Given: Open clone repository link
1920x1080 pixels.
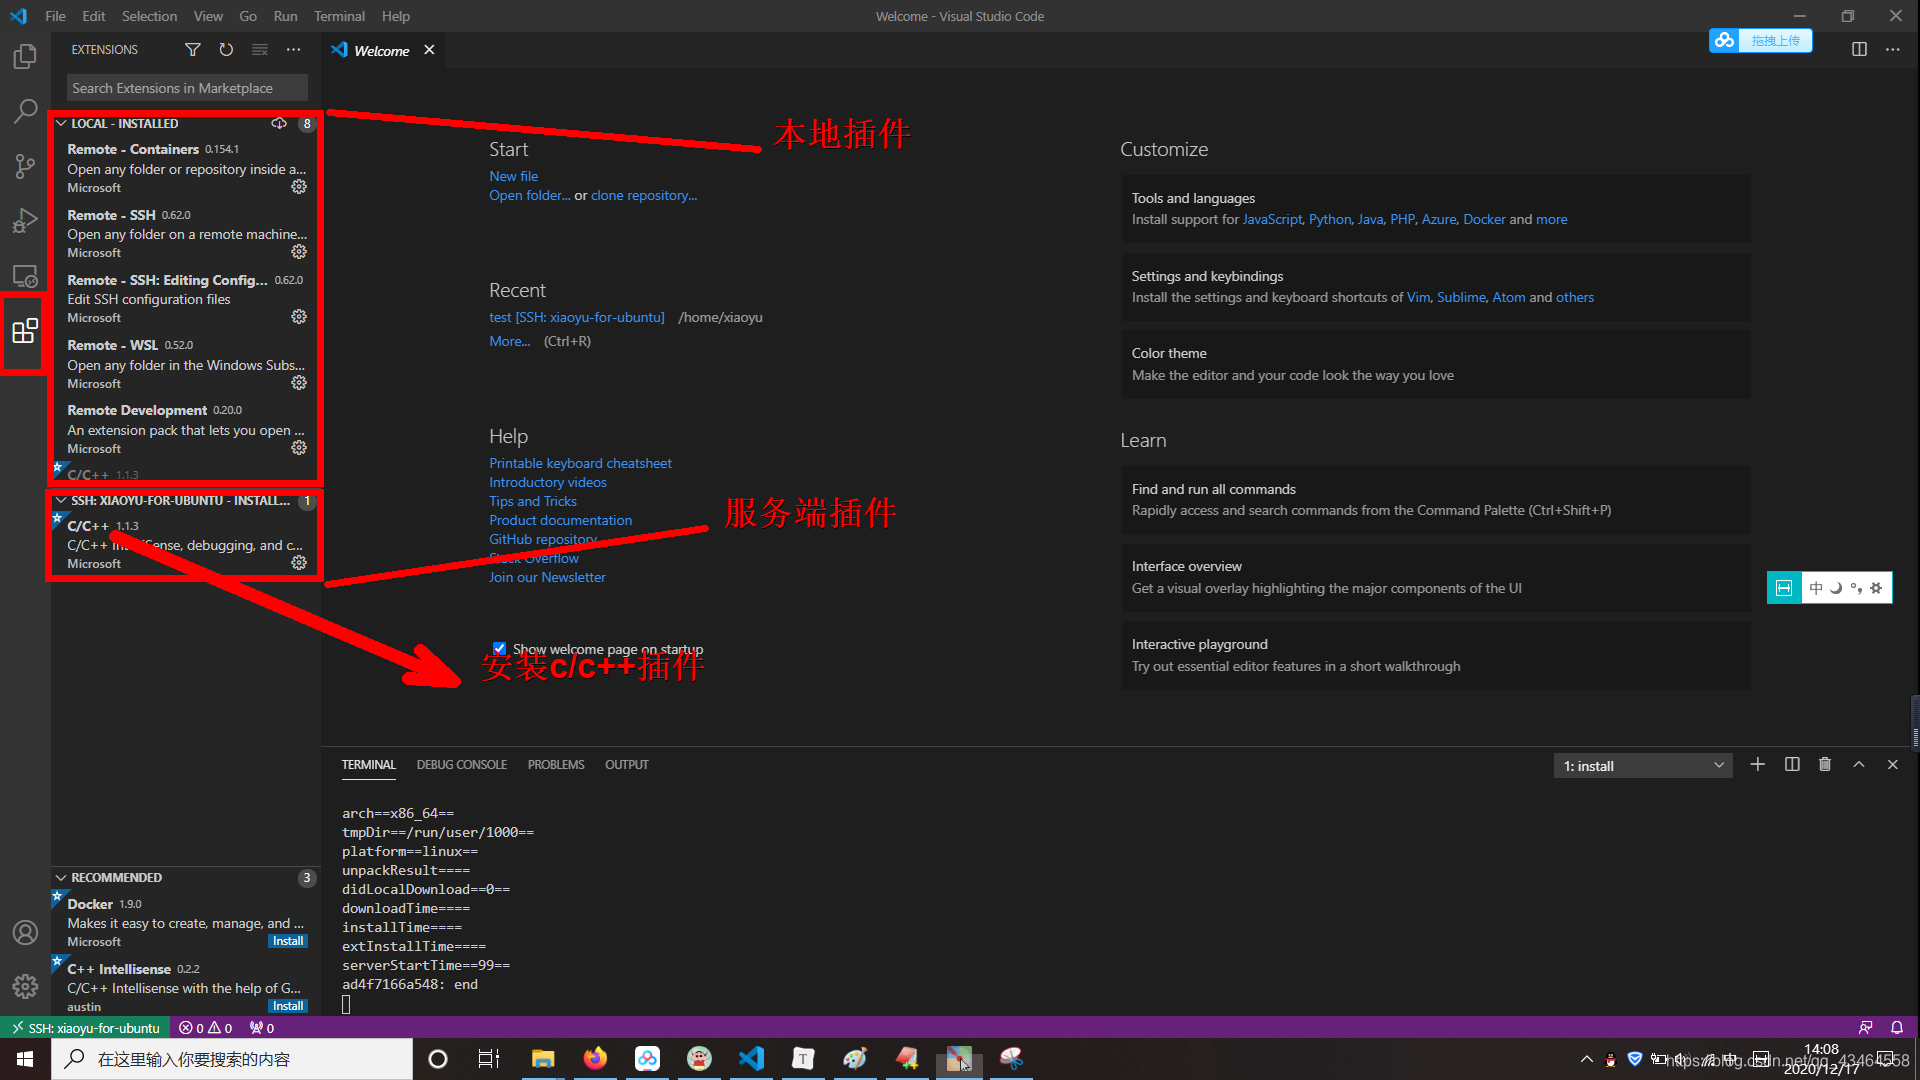Looking at the screenshot, I should tap(640, 195).
